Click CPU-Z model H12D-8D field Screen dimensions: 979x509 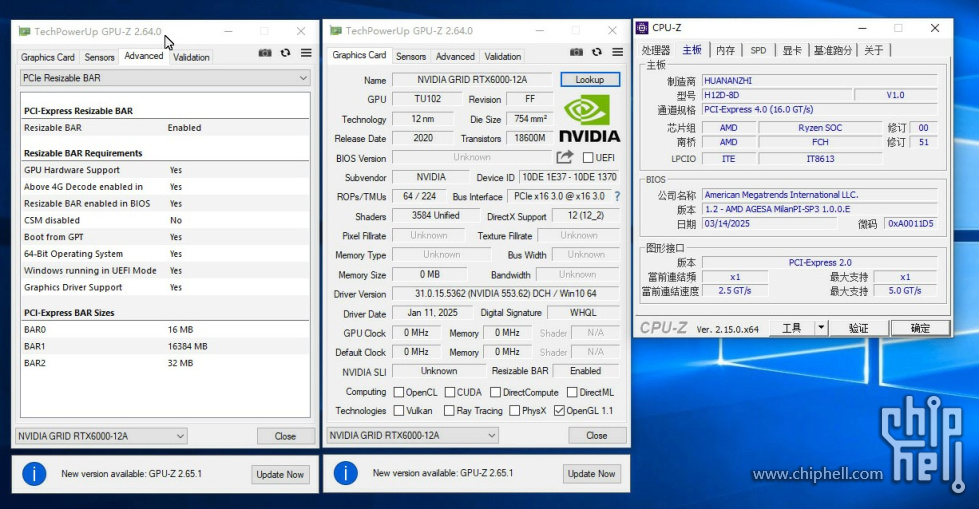click(x=777, y=95)
